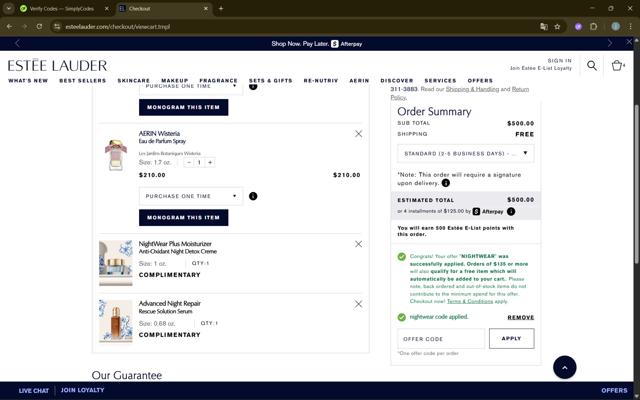Go to next promo banner with right arrow

tap(610, 44)
